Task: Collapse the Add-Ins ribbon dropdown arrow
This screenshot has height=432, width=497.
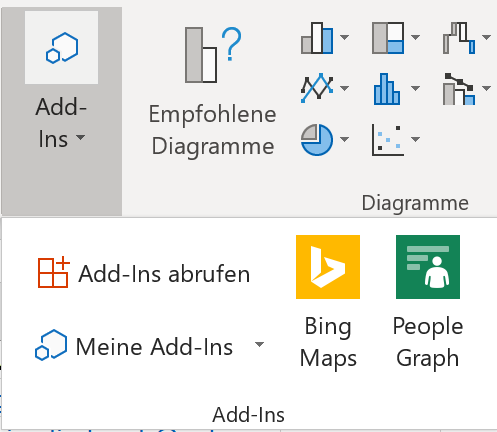Action: coord(80,137)
